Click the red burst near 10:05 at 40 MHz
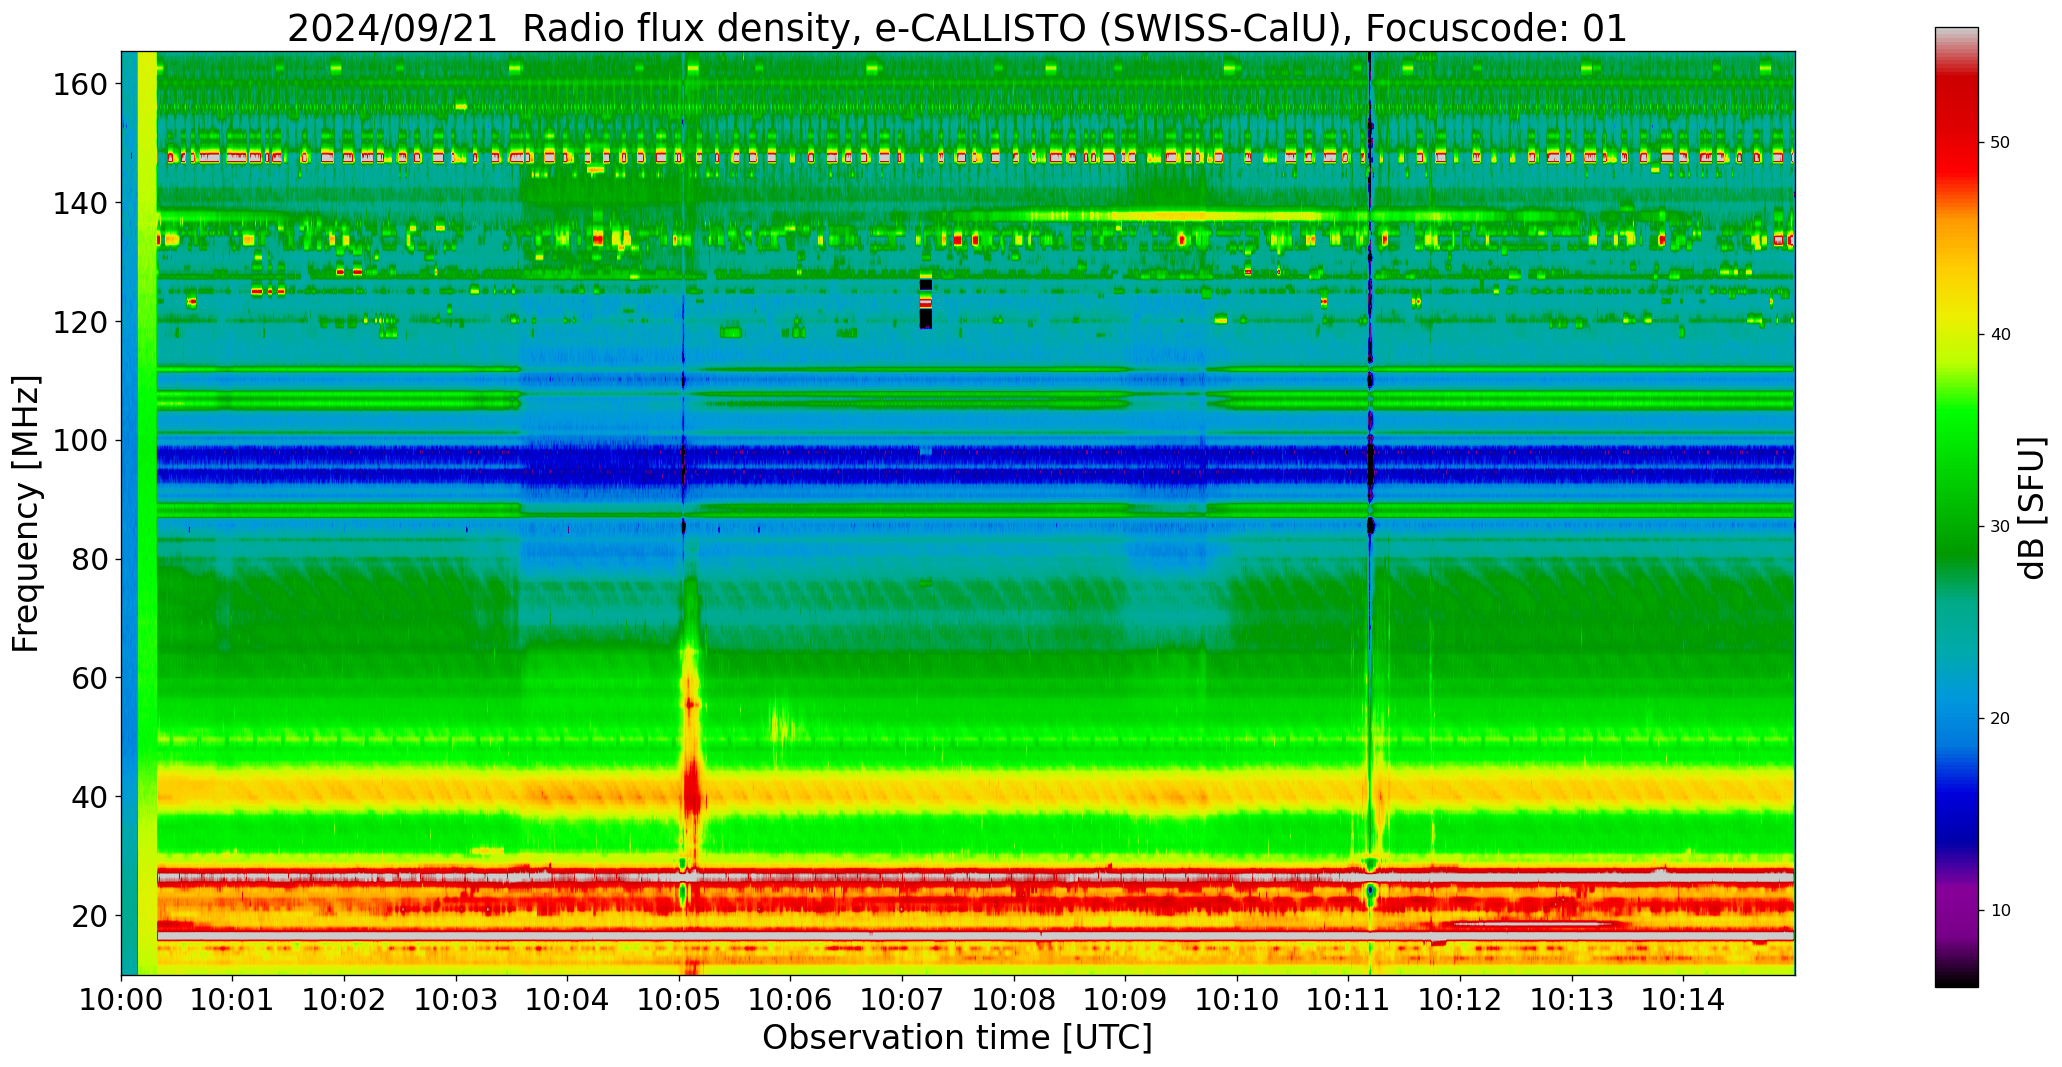 click(692, 790)
